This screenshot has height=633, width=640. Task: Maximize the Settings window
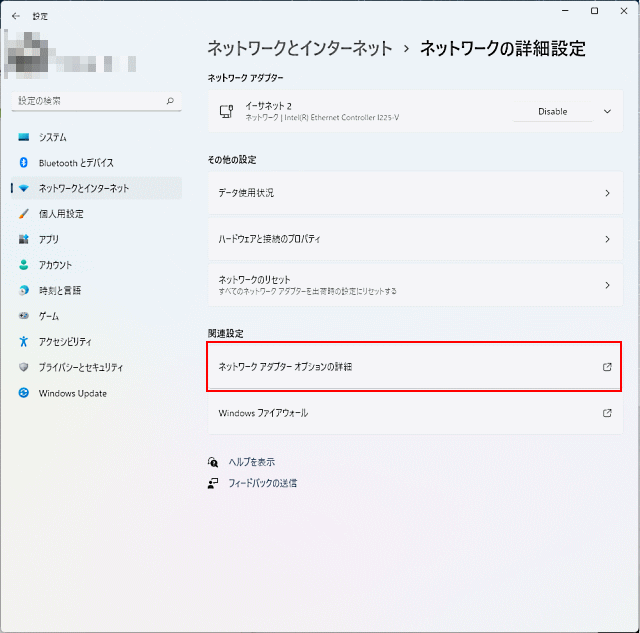(595, 11)
